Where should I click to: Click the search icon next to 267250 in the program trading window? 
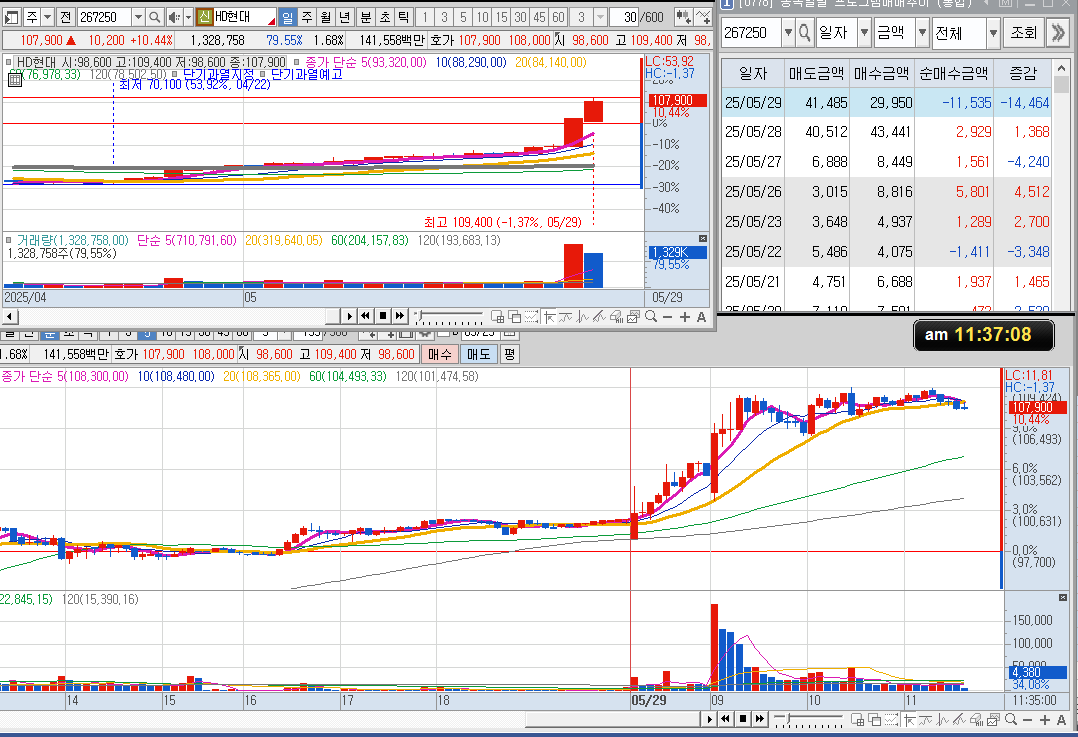(x=804, y=32)
